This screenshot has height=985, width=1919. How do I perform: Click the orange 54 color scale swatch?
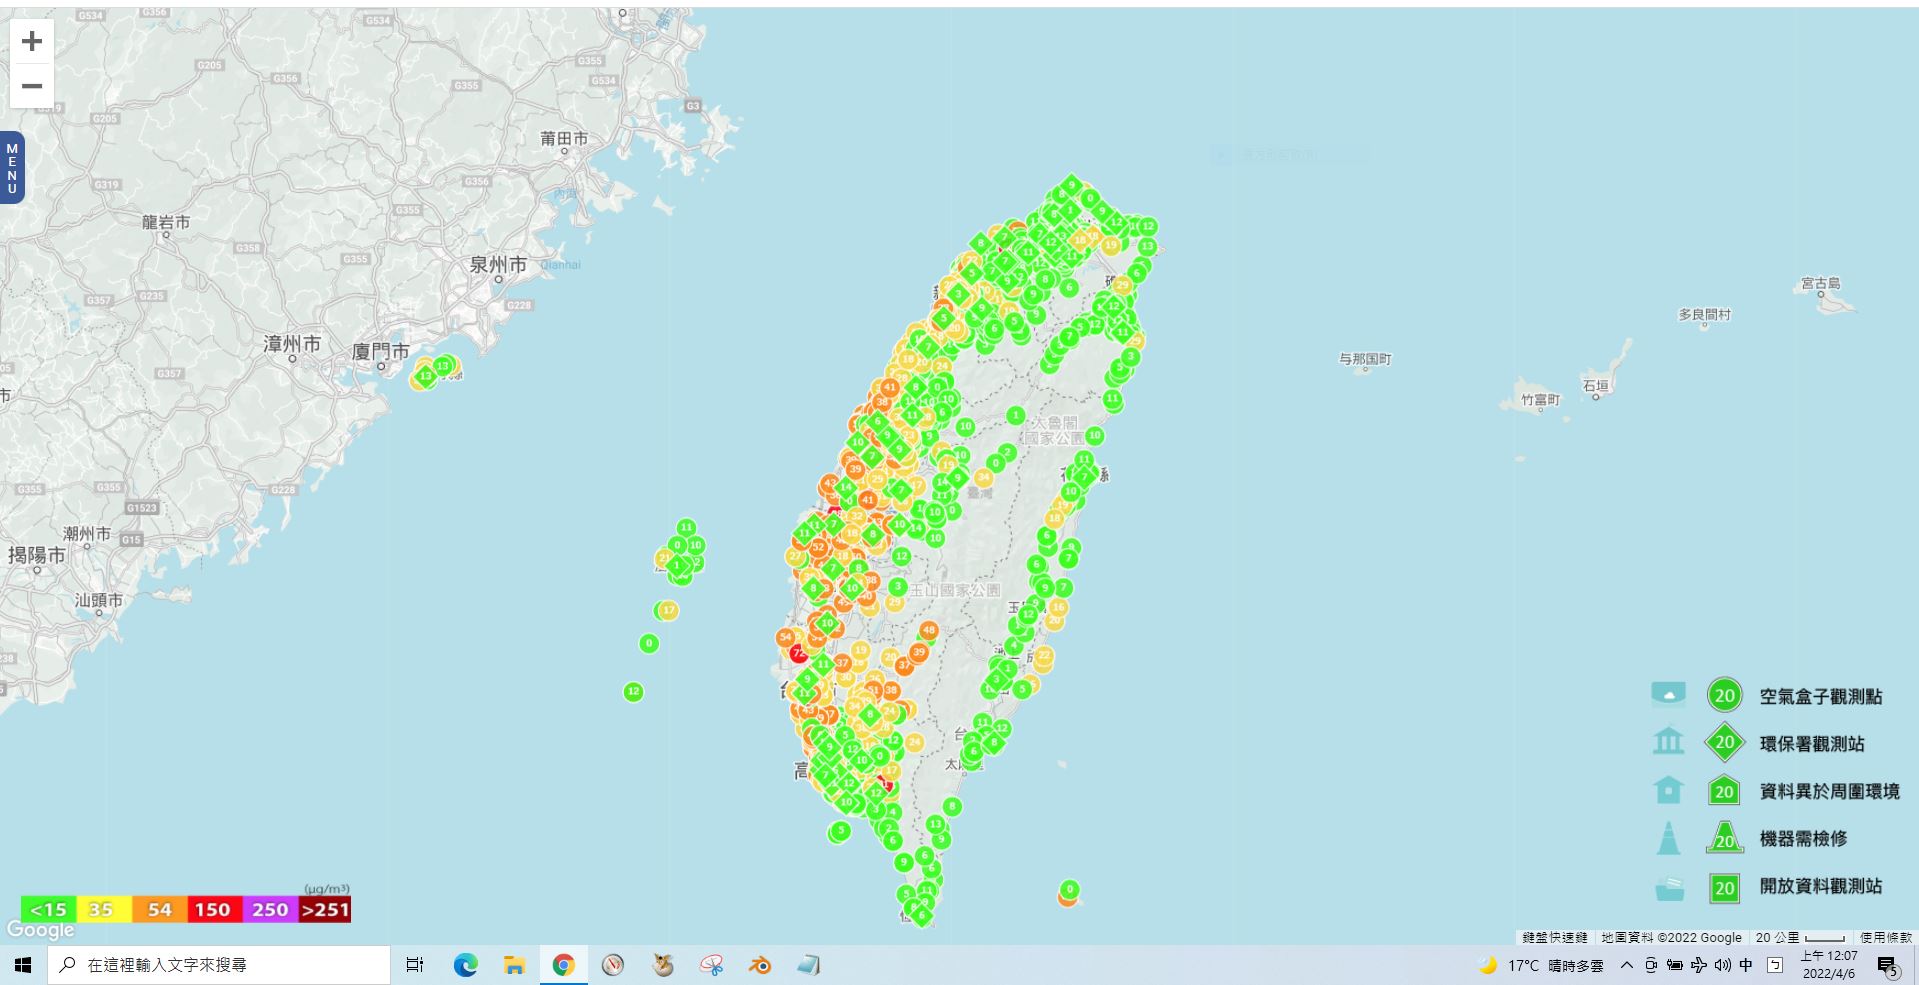click(x=159, y=909)
